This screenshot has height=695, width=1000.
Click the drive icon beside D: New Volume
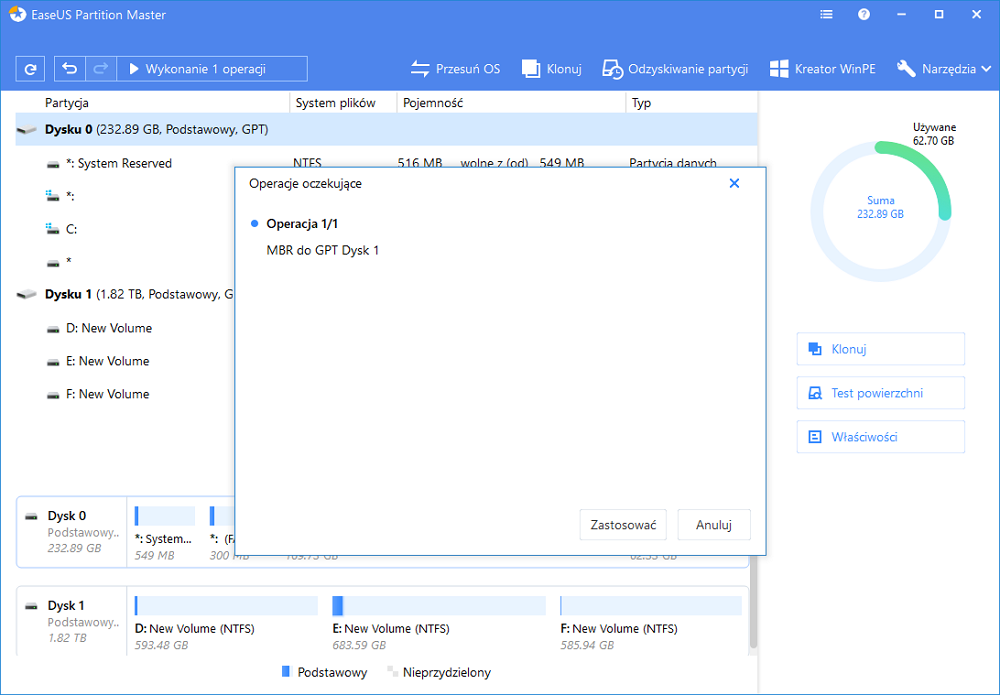pyautogui.click(x=53, y=329)
